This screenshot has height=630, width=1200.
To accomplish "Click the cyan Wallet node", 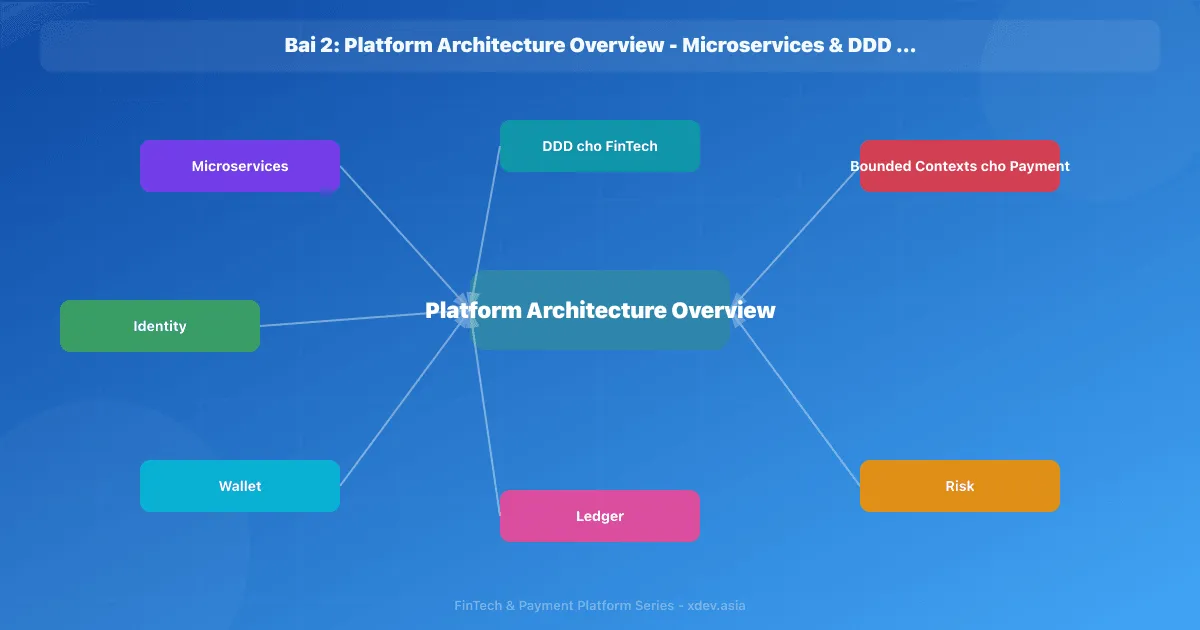I will [240, 486].
